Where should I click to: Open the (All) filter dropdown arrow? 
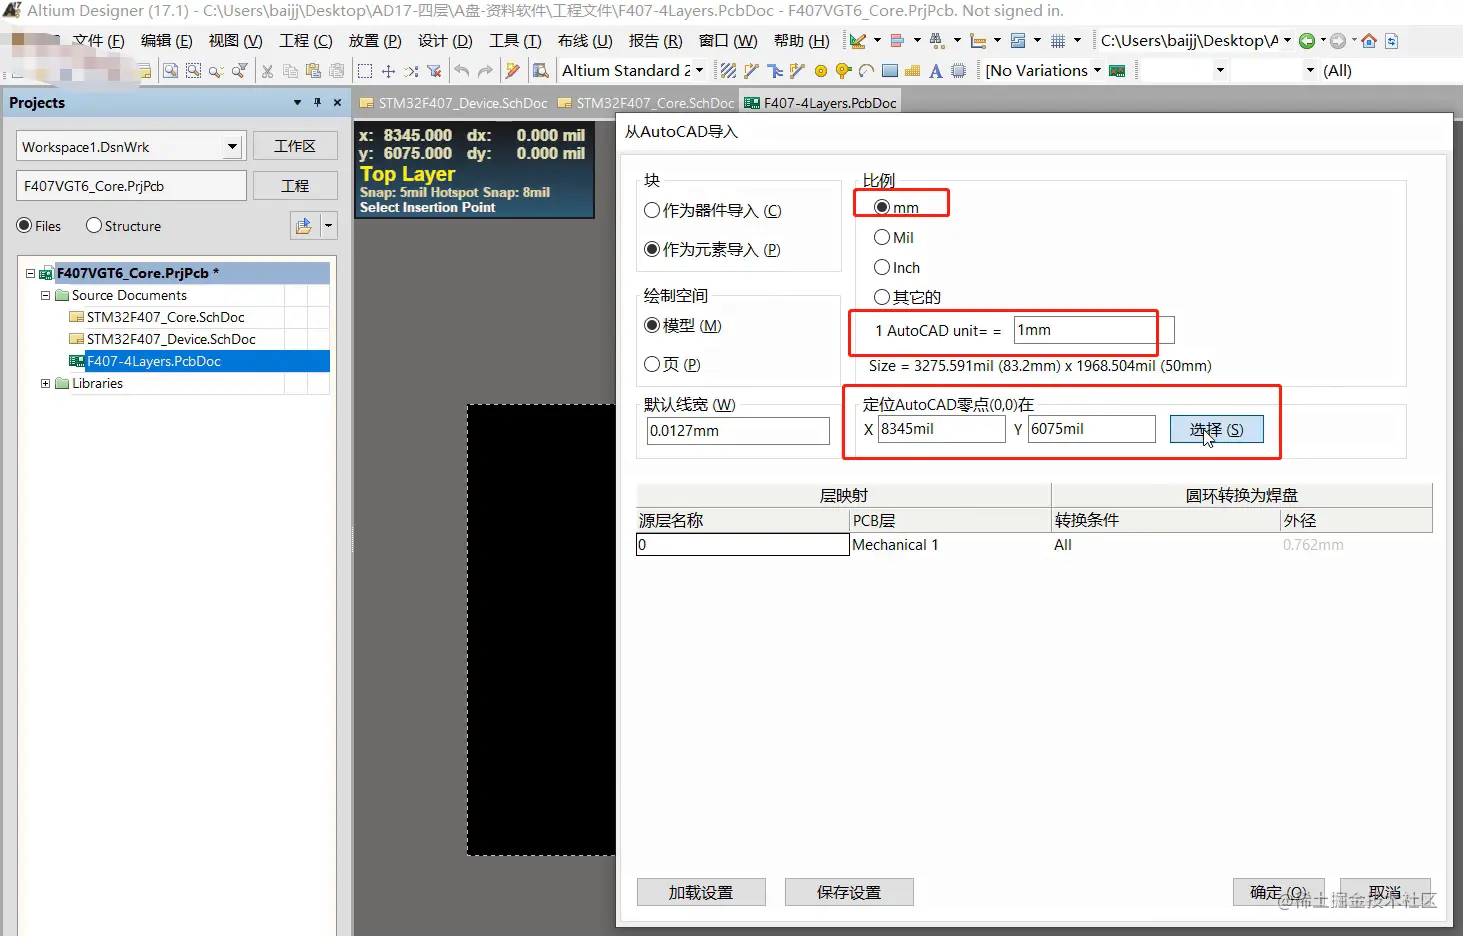tap(1310, 71)
